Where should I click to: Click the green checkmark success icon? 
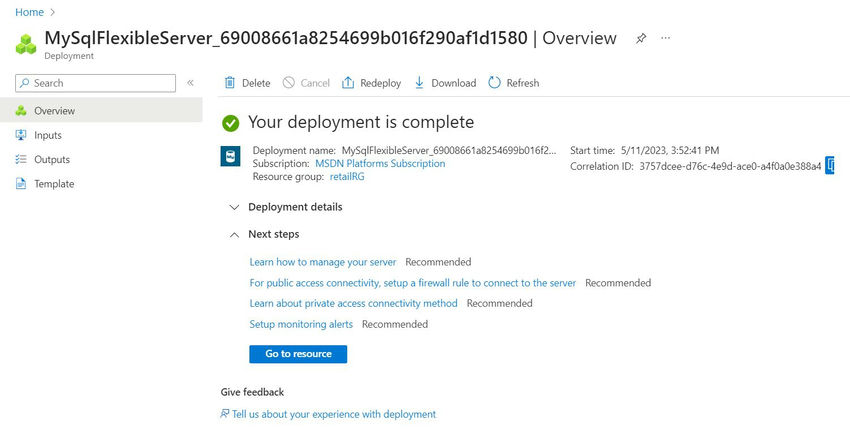pos(230,123)
